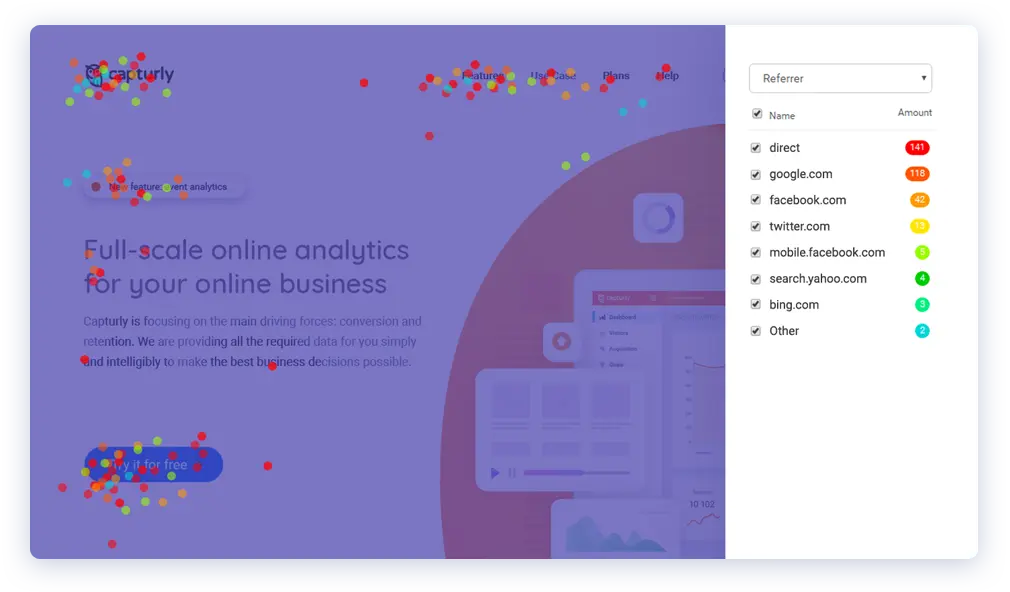The width and height of the screenshot is (1010, 592).
Task: Click the Amount column header
Action: 915,113
